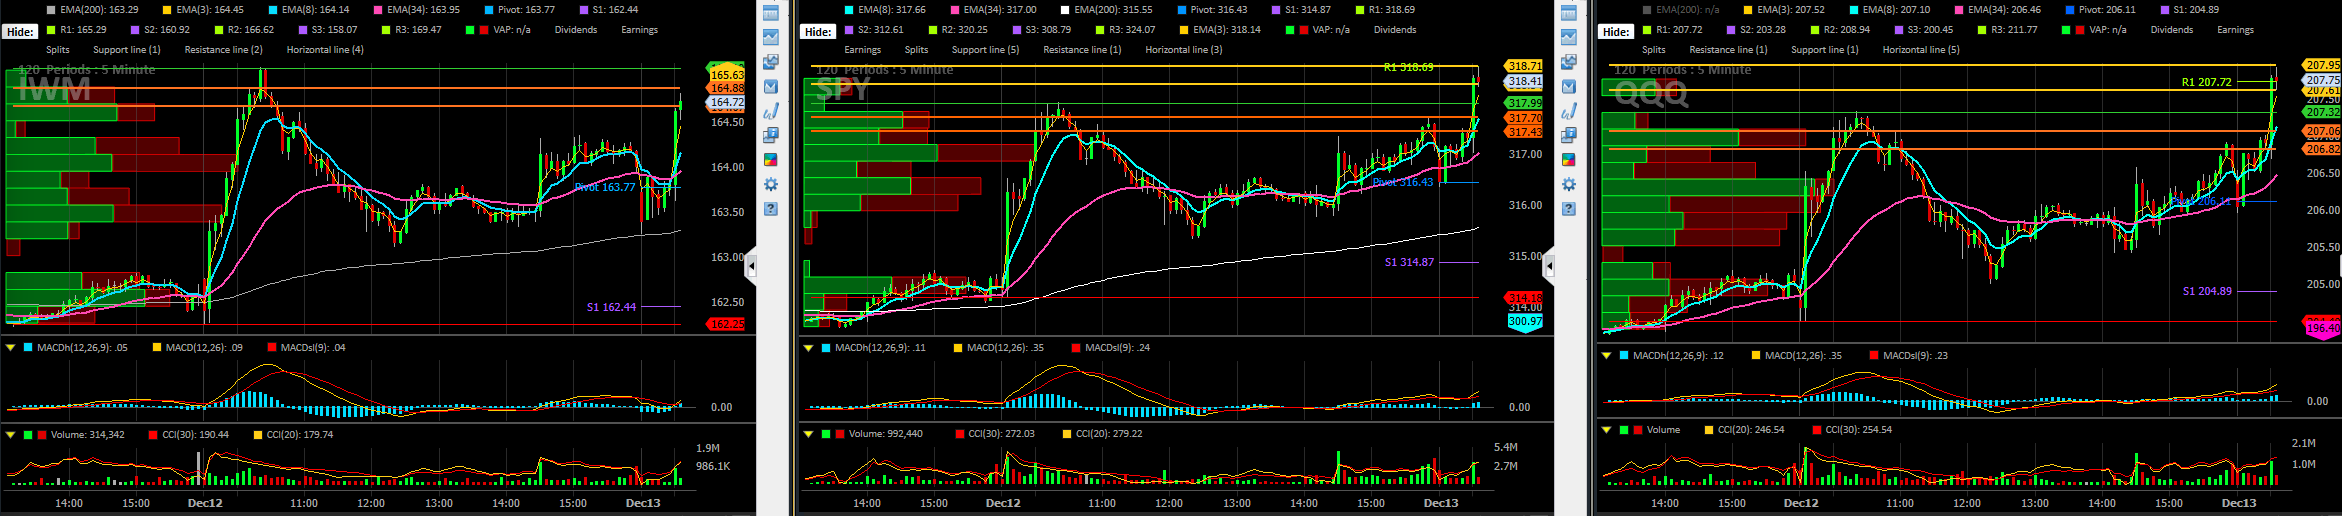
Task: Open the color palette icon in IWM sidebar
Action: pyautogui.click(x=771, y=160)
